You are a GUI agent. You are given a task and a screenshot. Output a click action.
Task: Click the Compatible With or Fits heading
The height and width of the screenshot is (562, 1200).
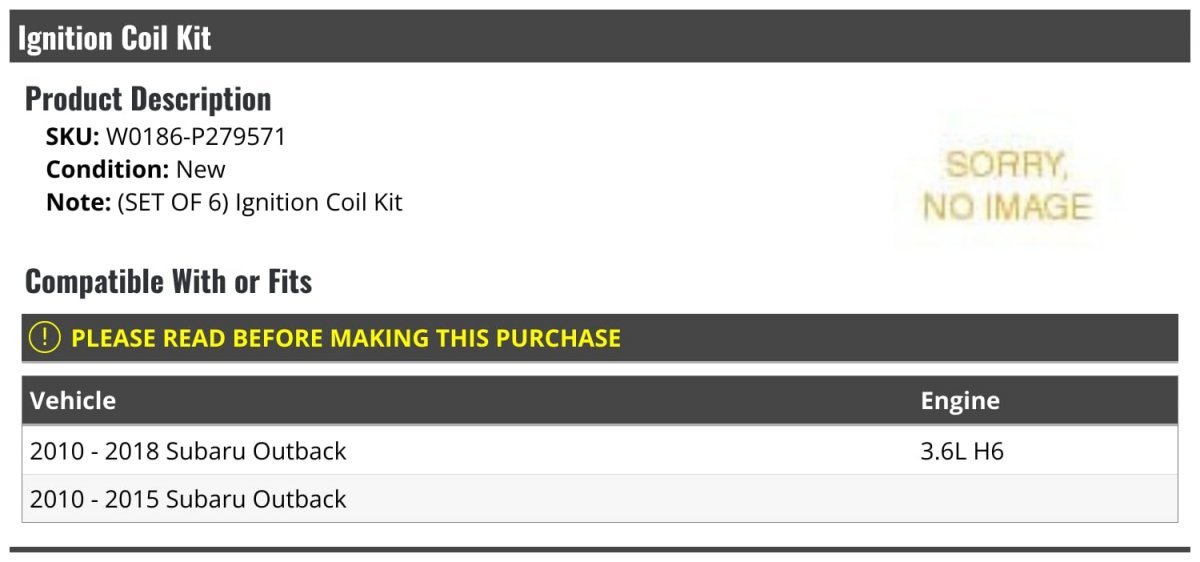pyautogui.click(x=168, y=282)
